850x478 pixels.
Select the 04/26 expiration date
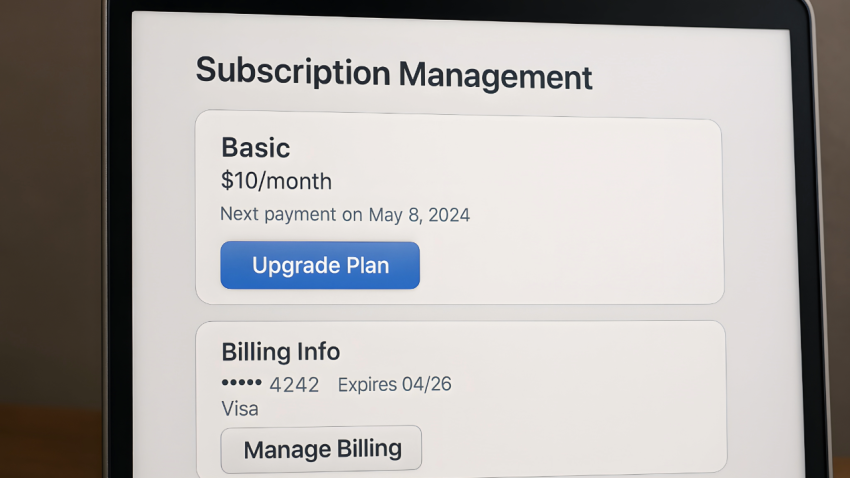(x=428, y=385)
